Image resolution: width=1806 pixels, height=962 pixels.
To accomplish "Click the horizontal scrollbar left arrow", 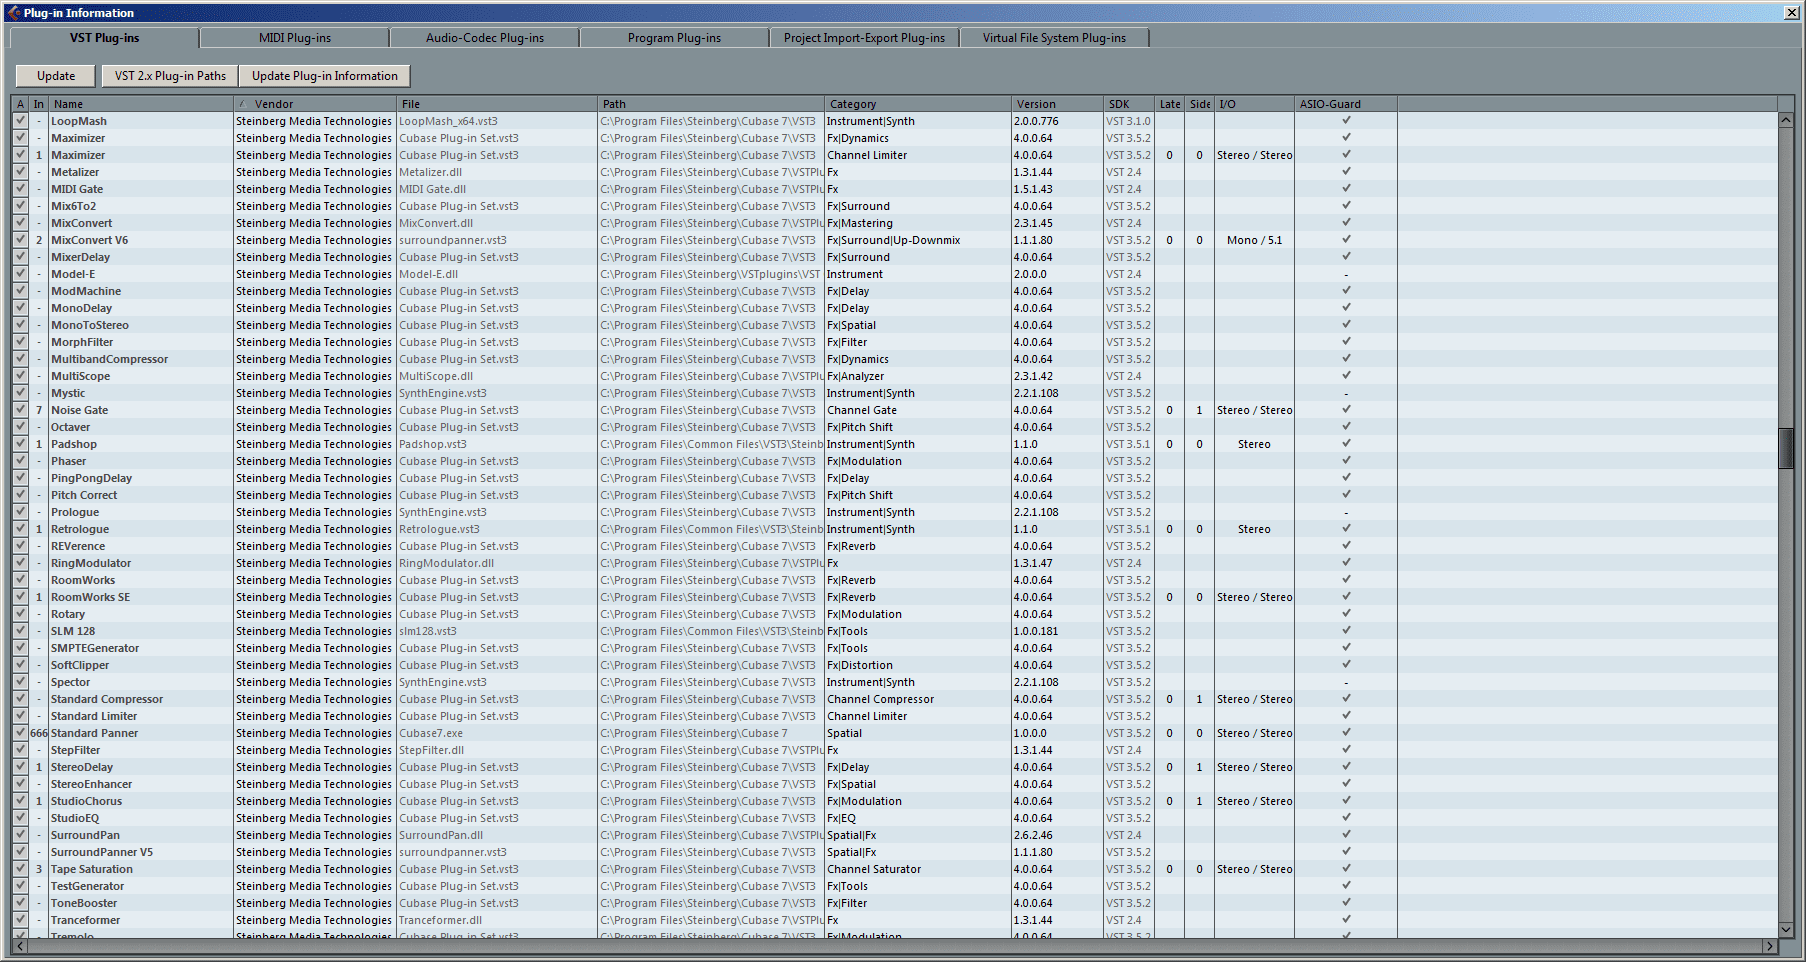I will tap(19, 946).
